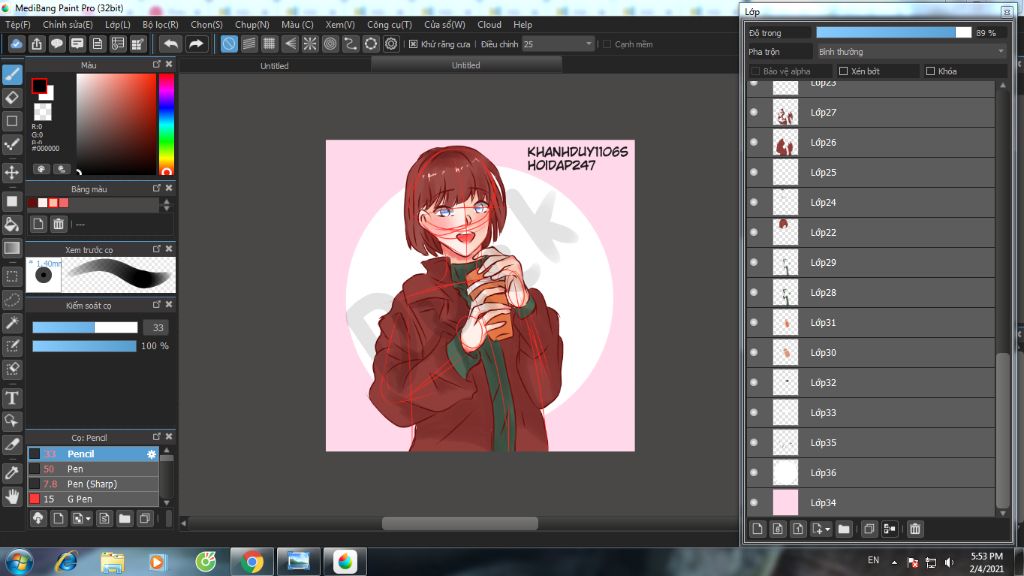The width and height of the screenshot is (1024, 576).
Task: Enable Khóa lock checkbox
Action: pyautogui.click(x=931, y=71)
